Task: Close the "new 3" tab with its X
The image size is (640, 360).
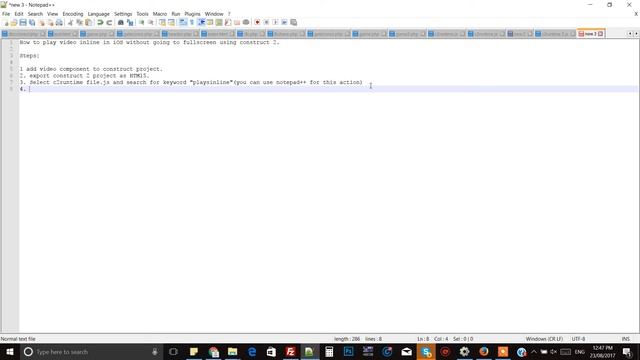Action: (x=601, y=34)
